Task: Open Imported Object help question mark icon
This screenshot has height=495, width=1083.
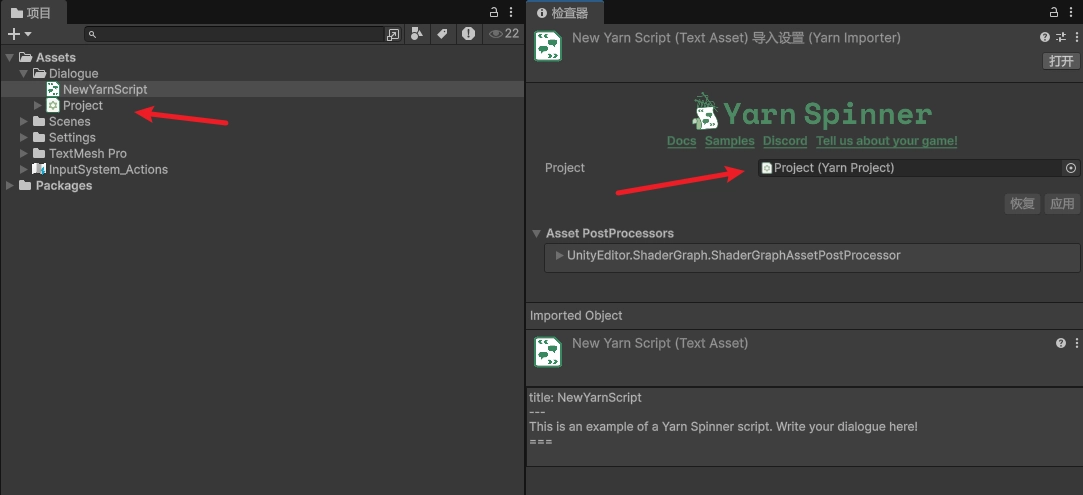Action: click(1061, 343)
